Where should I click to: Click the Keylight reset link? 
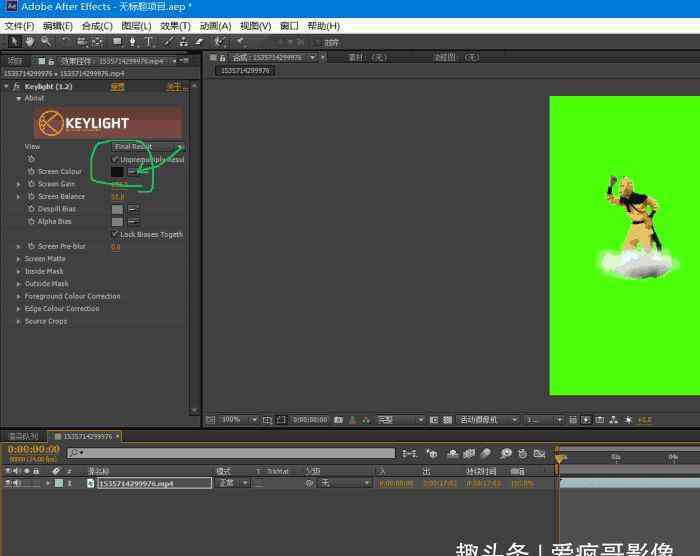118,87
